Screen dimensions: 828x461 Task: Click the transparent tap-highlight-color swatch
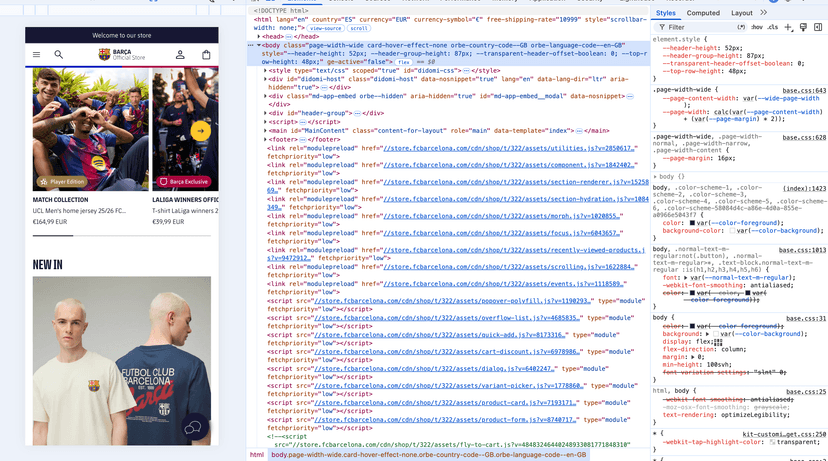[773, 442]
